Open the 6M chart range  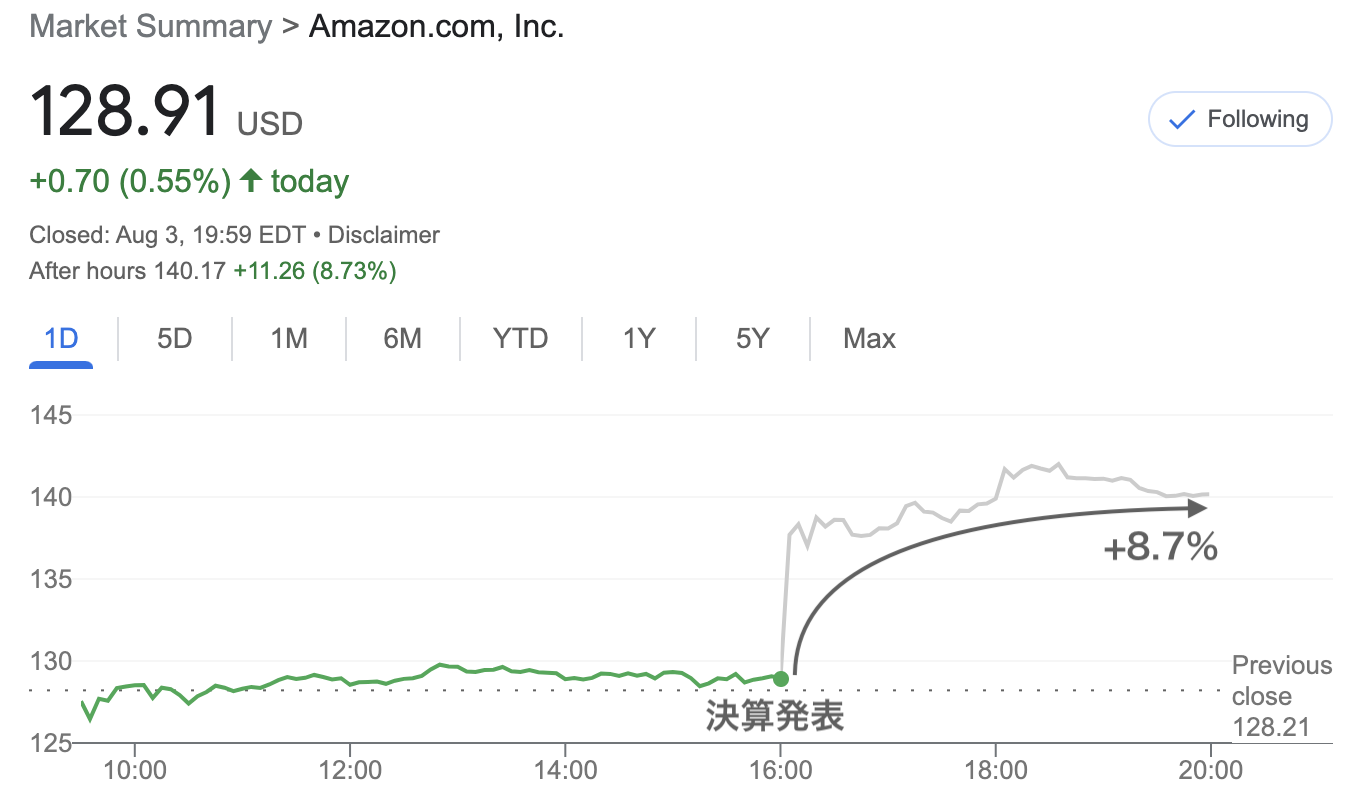[x=402, y=339]
